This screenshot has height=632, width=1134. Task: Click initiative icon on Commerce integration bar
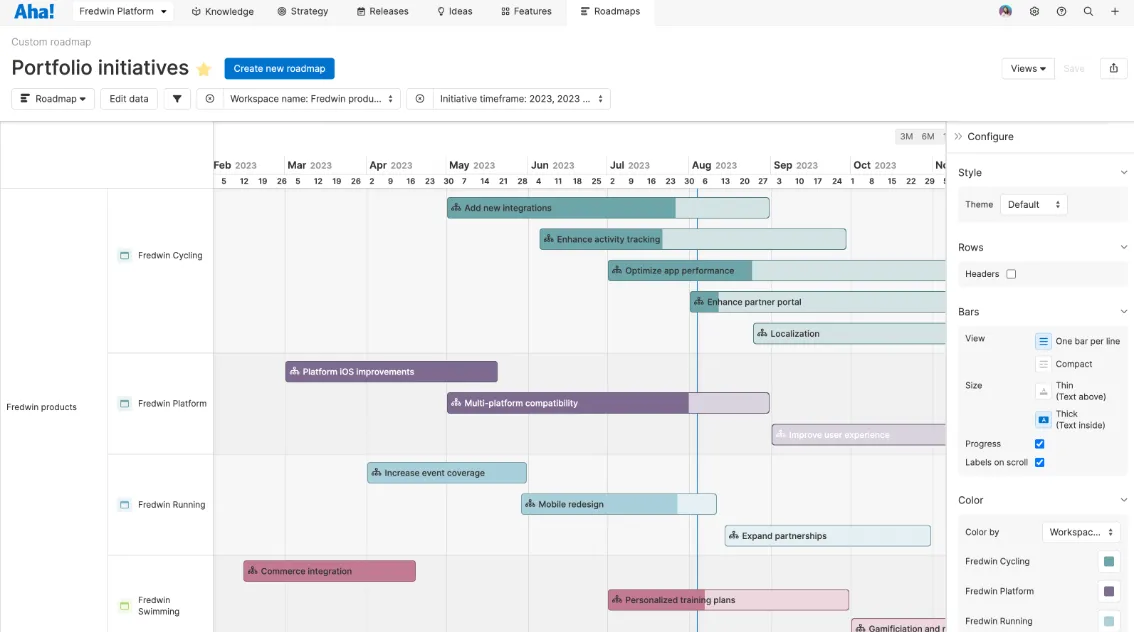pos(252,571)
